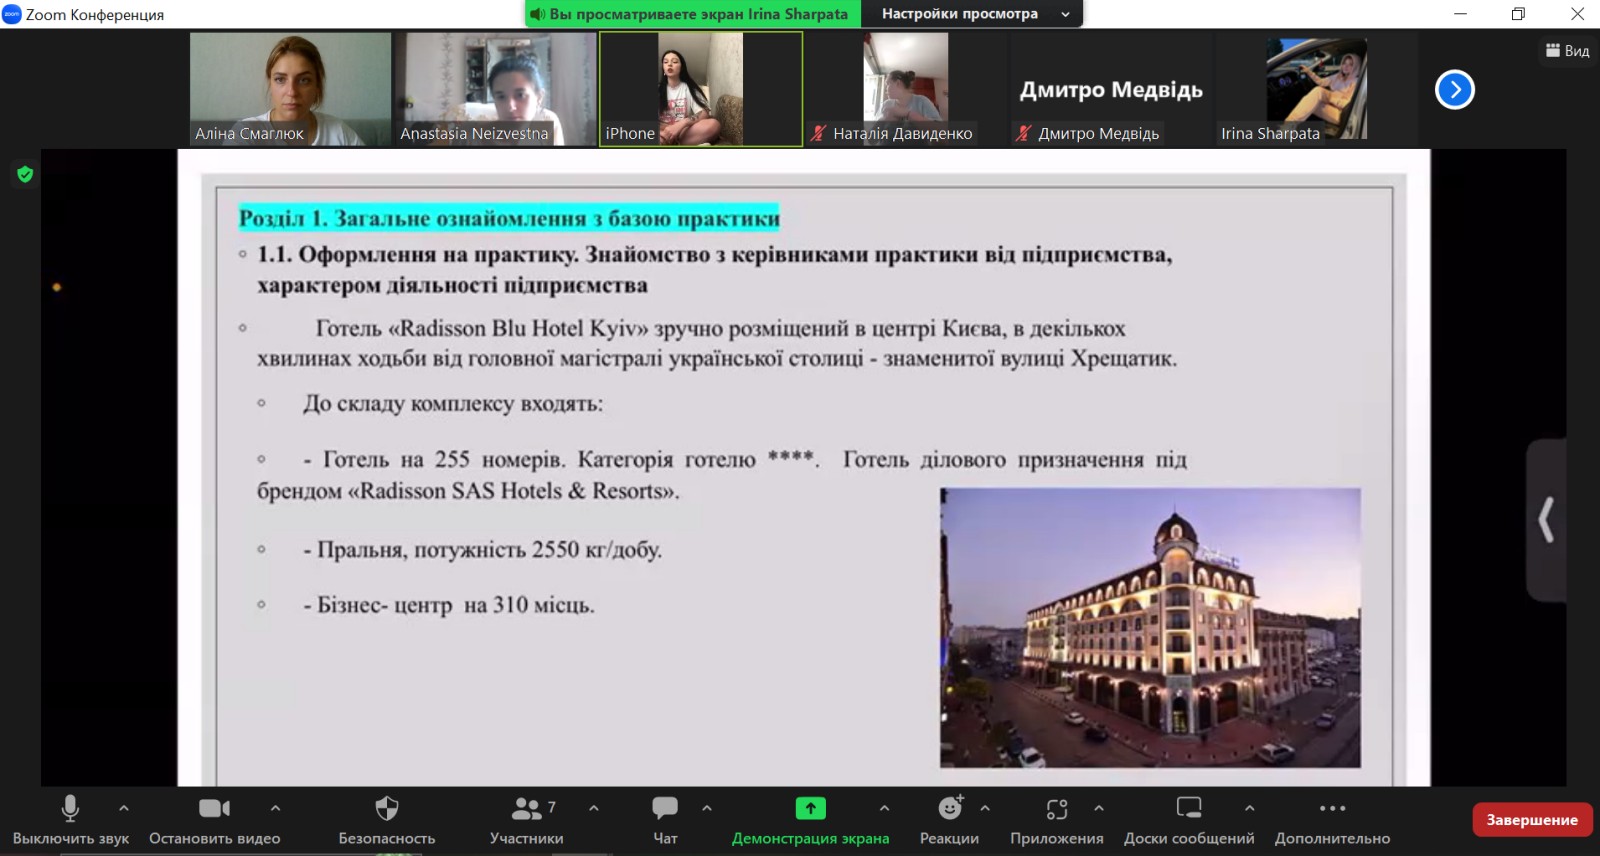Expand chat options arrow
Screen dimensions: 1600x856
pos(707,808)
